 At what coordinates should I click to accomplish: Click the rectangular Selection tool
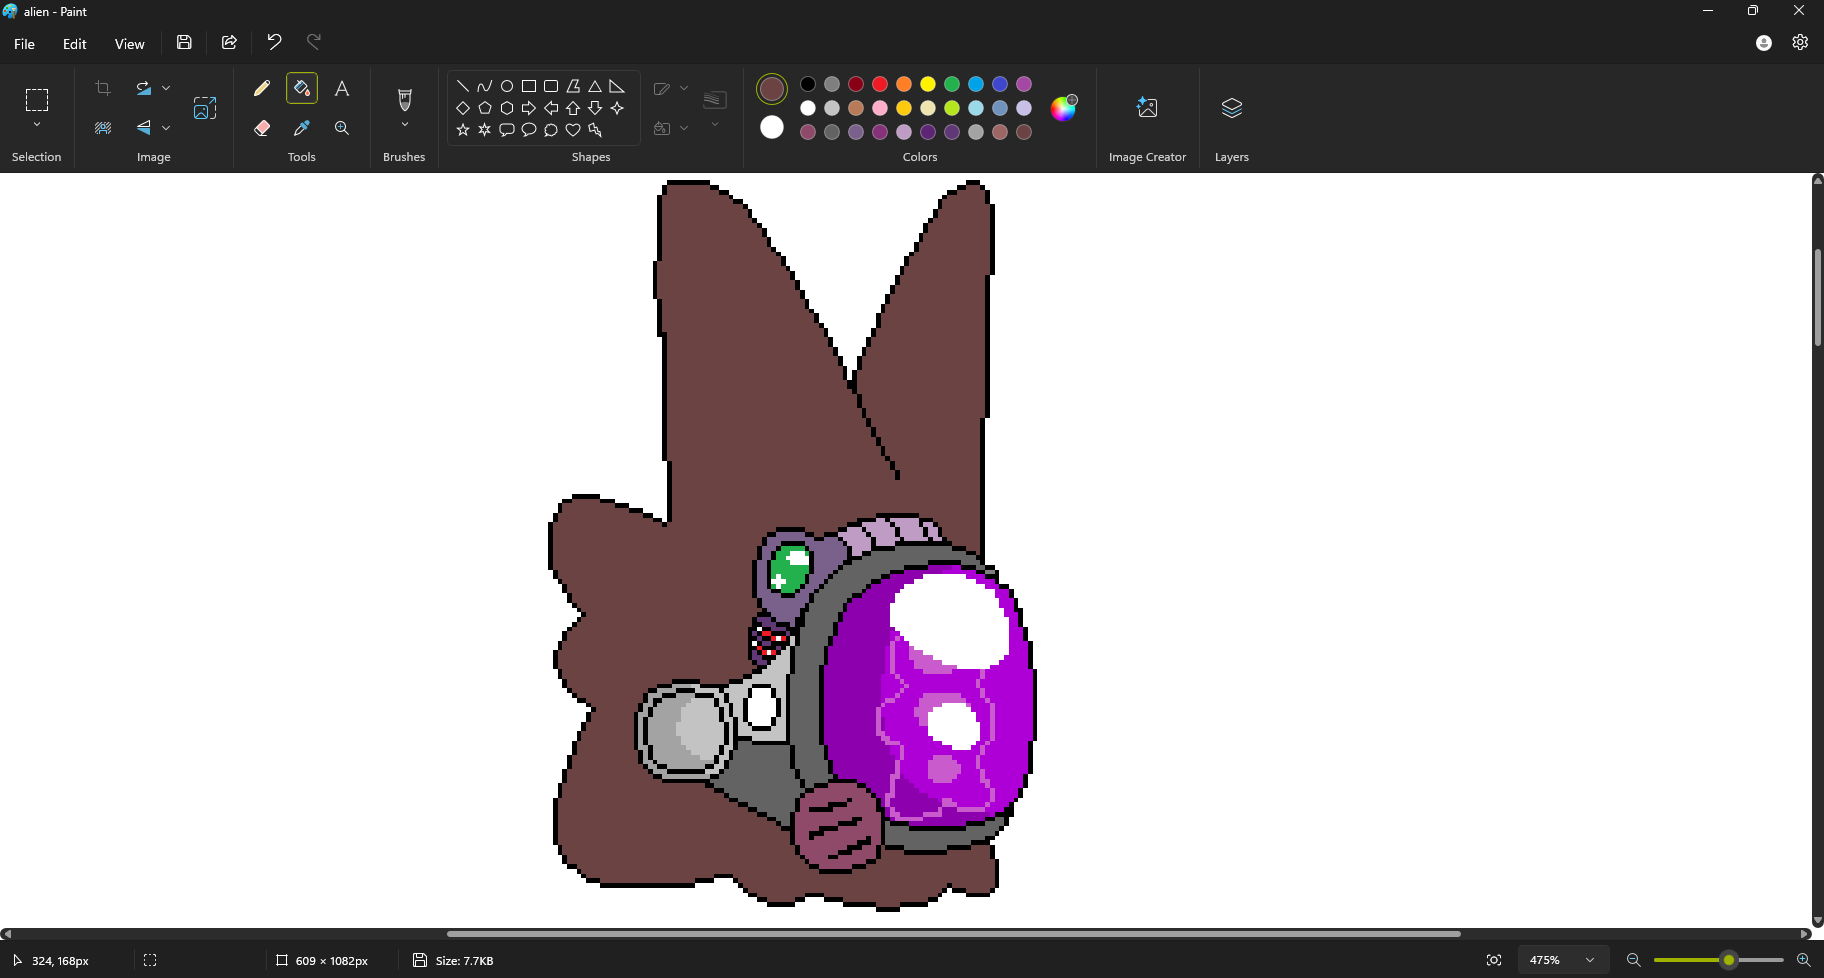[37, 100]
